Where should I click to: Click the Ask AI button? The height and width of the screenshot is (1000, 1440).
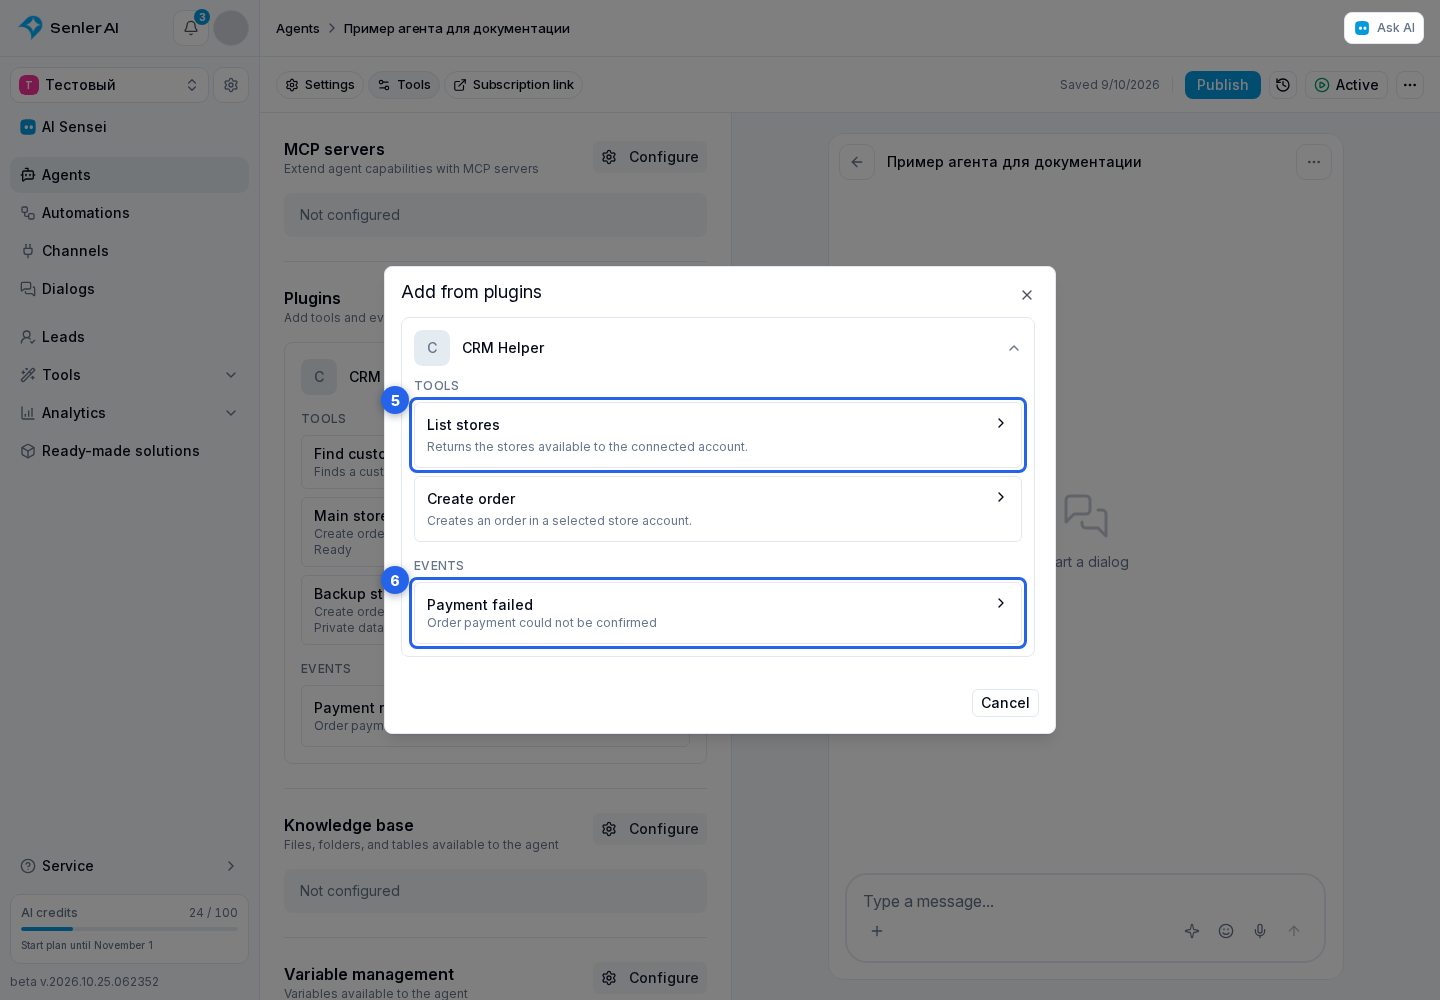(x=1384, y=28)
